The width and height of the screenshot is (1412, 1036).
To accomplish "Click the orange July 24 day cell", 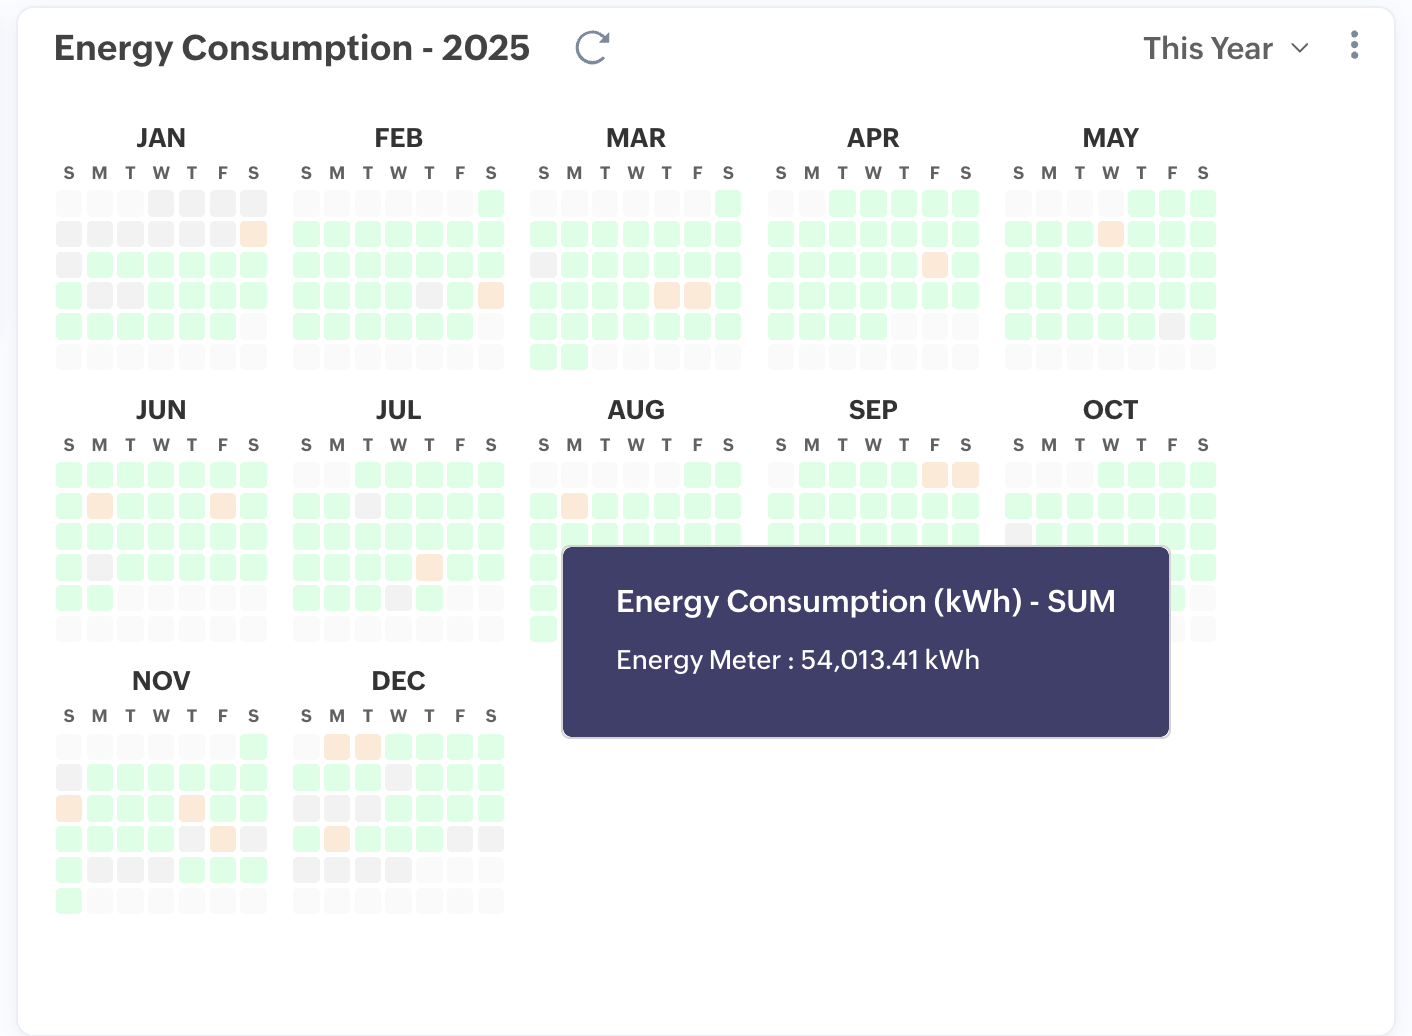I will coord(430,567).
